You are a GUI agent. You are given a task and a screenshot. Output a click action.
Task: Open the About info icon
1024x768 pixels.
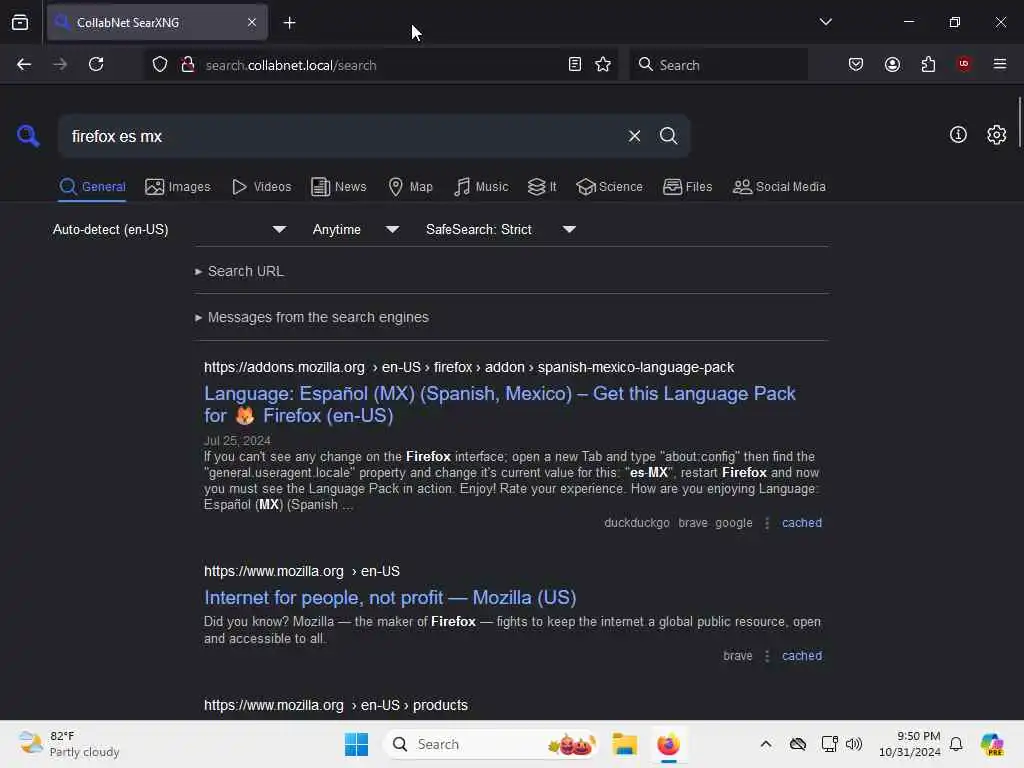958,135
